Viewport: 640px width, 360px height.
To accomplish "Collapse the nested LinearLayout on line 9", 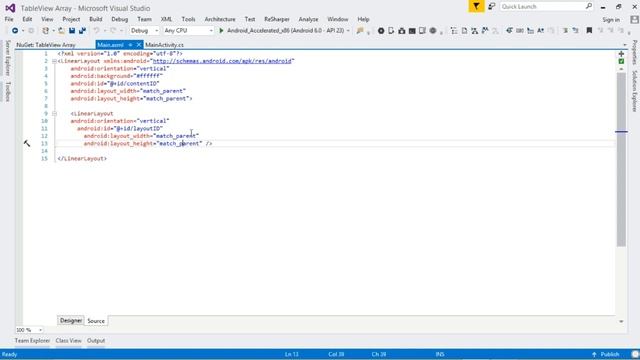I will [x=54, y=113].
